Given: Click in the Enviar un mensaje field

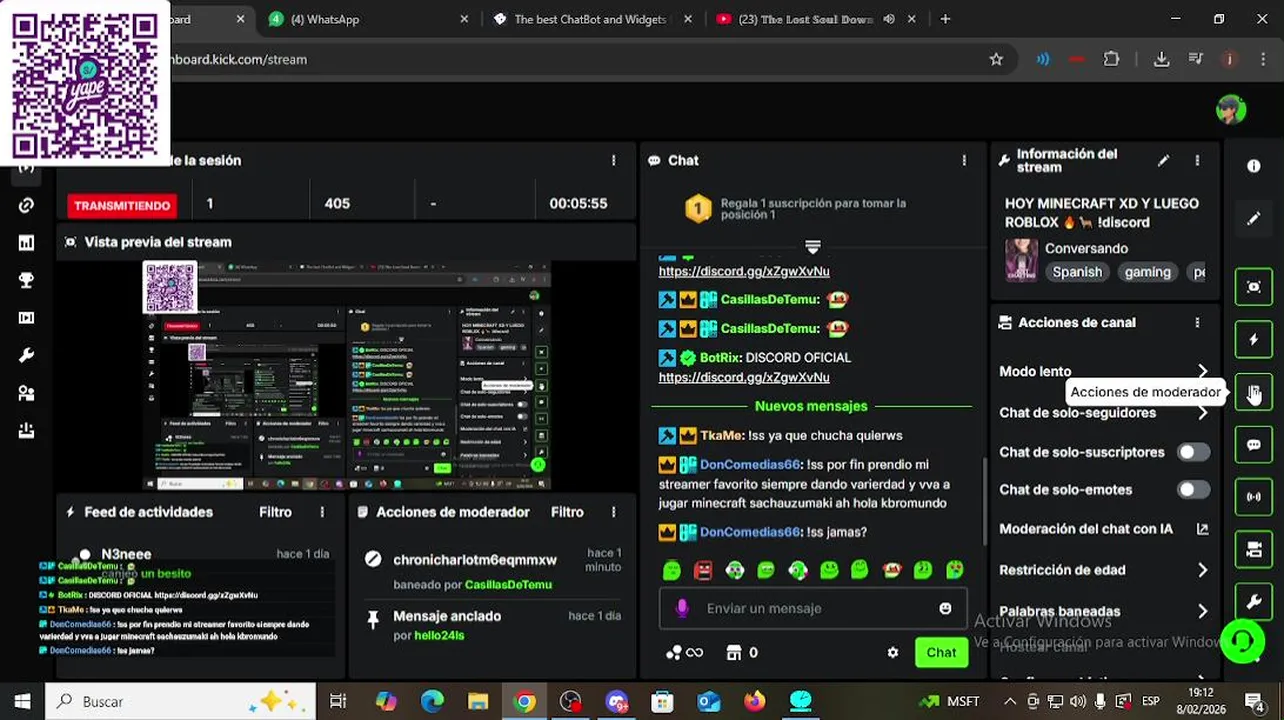Looking at the screenshot, I should pos(812,608).
